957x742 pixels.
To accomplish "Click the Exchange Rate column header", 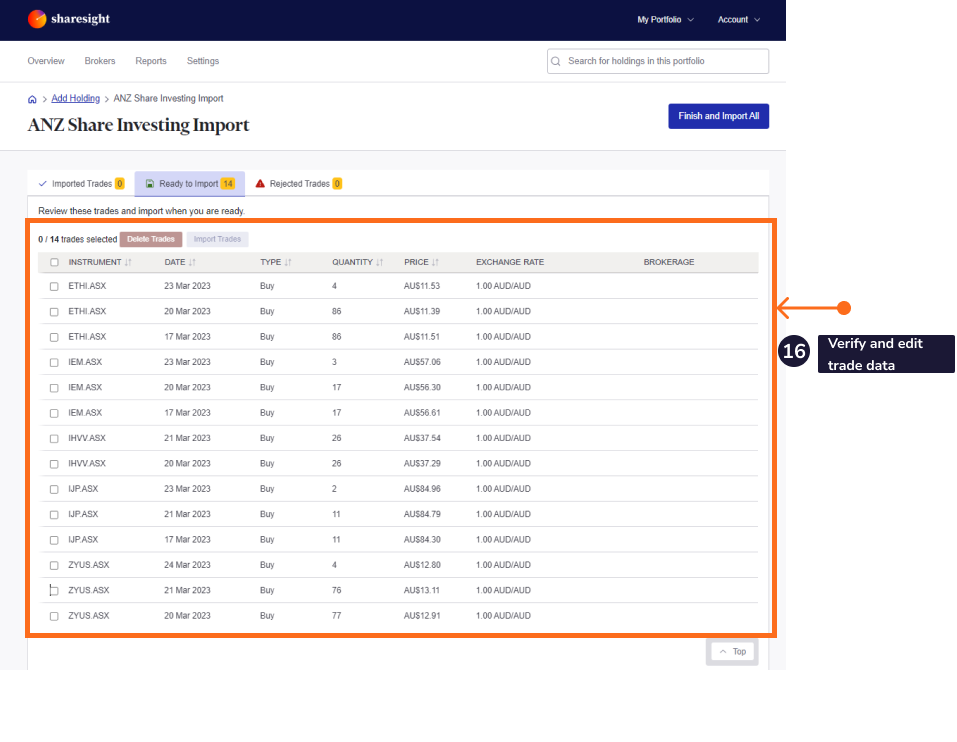I will (510, 262).
